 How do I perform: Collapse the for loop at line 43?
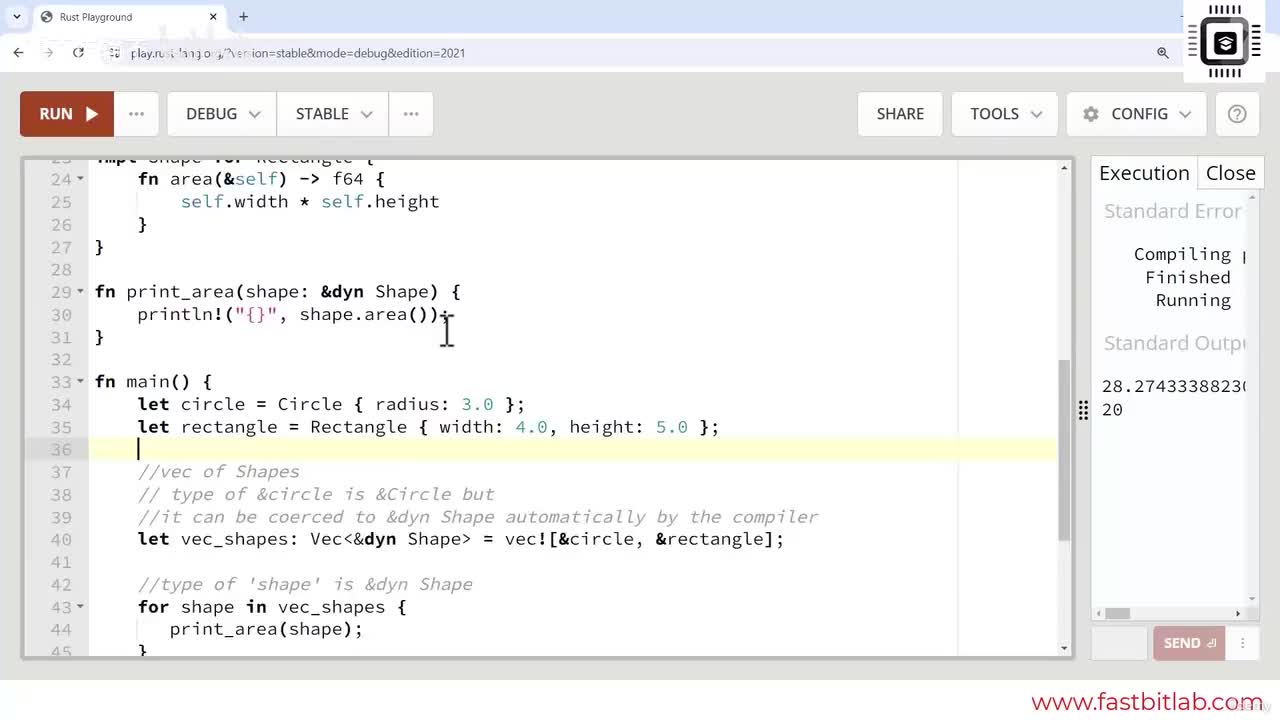[81, 607]
